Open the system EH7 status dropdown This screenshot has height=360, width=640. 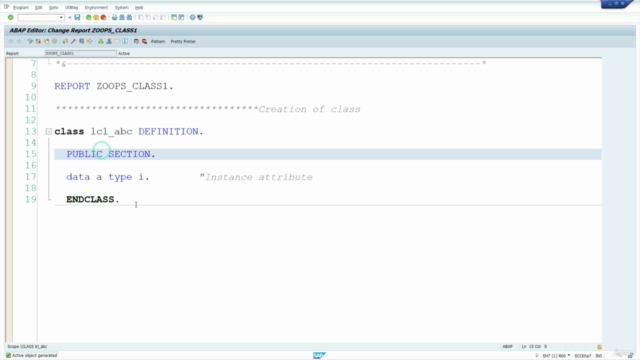click(x=569, y=356)
